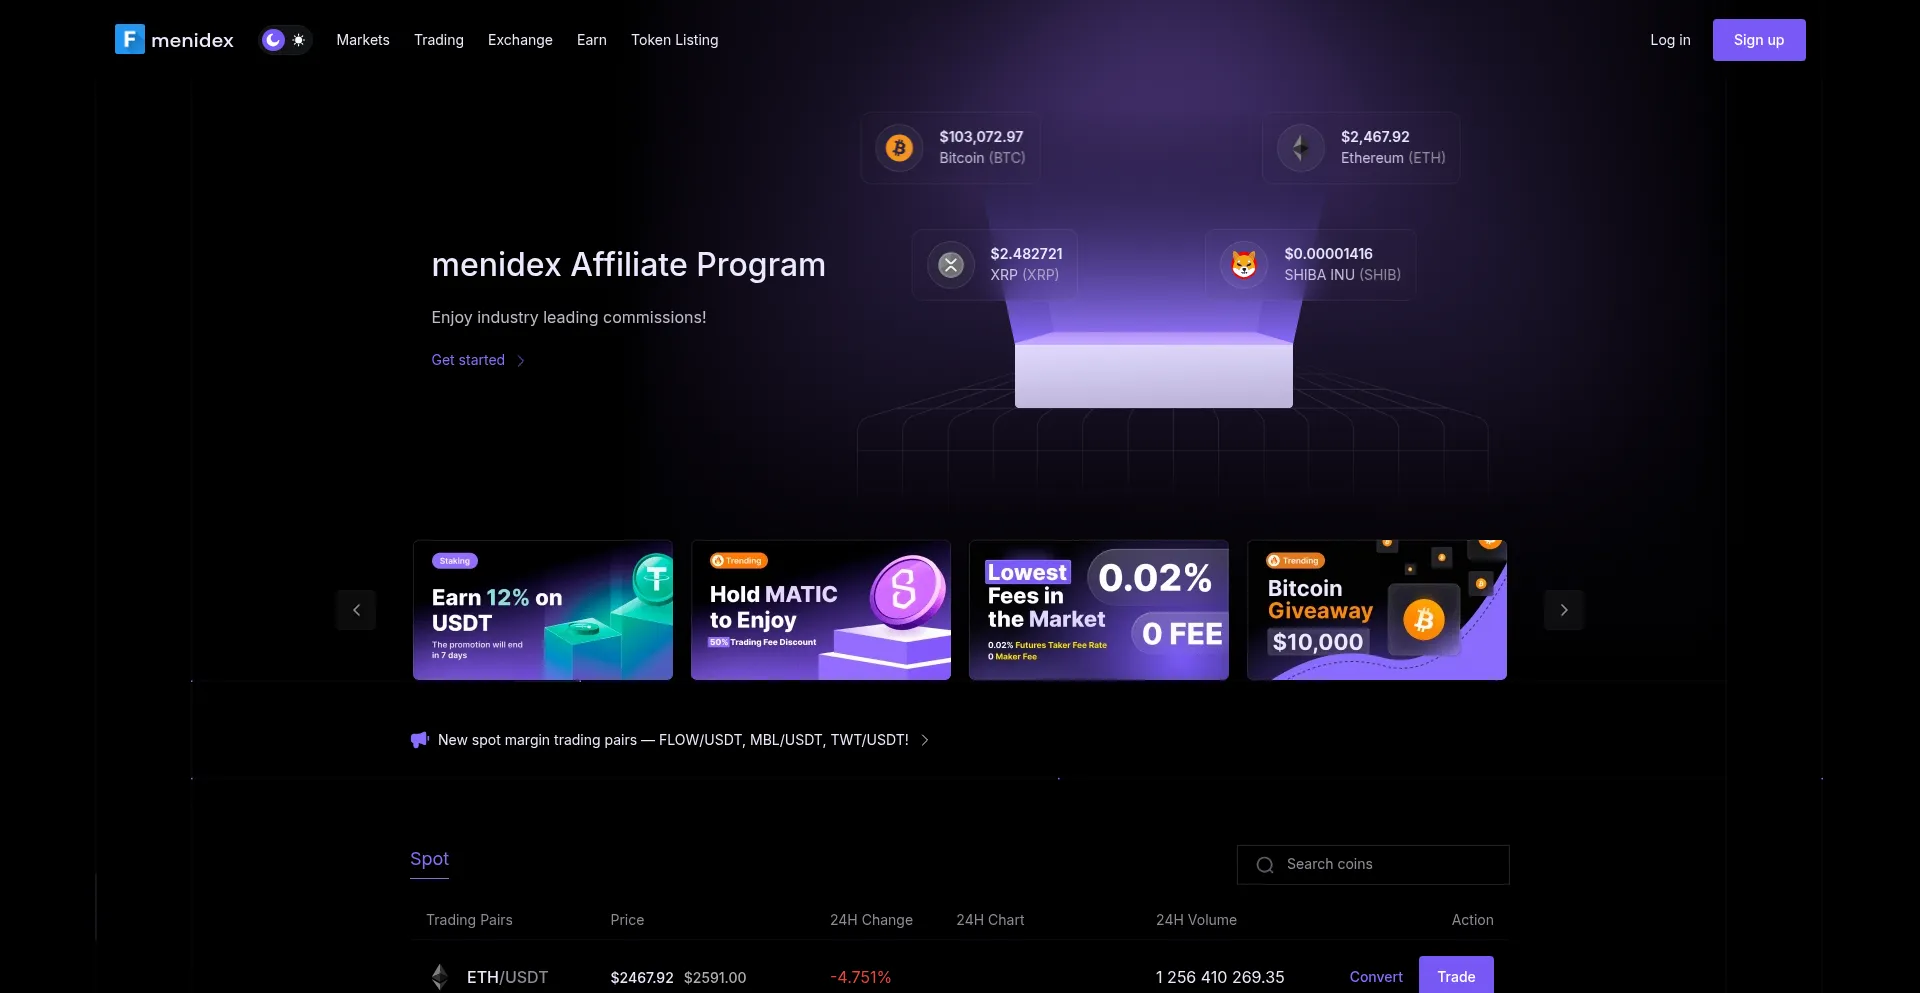Screen dimensions: 1920x993
Task: Open the Exchange menu
Action: pos(520,40)
